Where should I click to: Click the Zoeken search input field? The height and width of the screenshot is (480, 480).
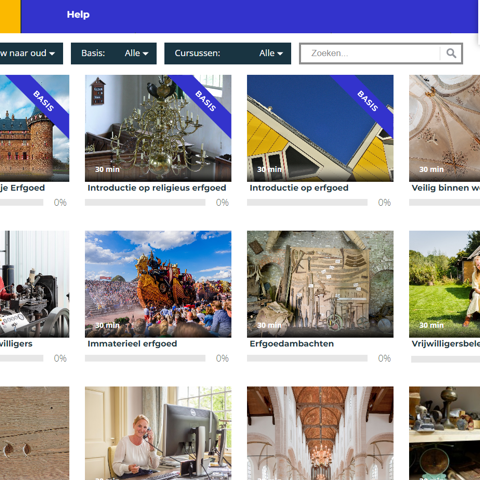coord(370,53)
